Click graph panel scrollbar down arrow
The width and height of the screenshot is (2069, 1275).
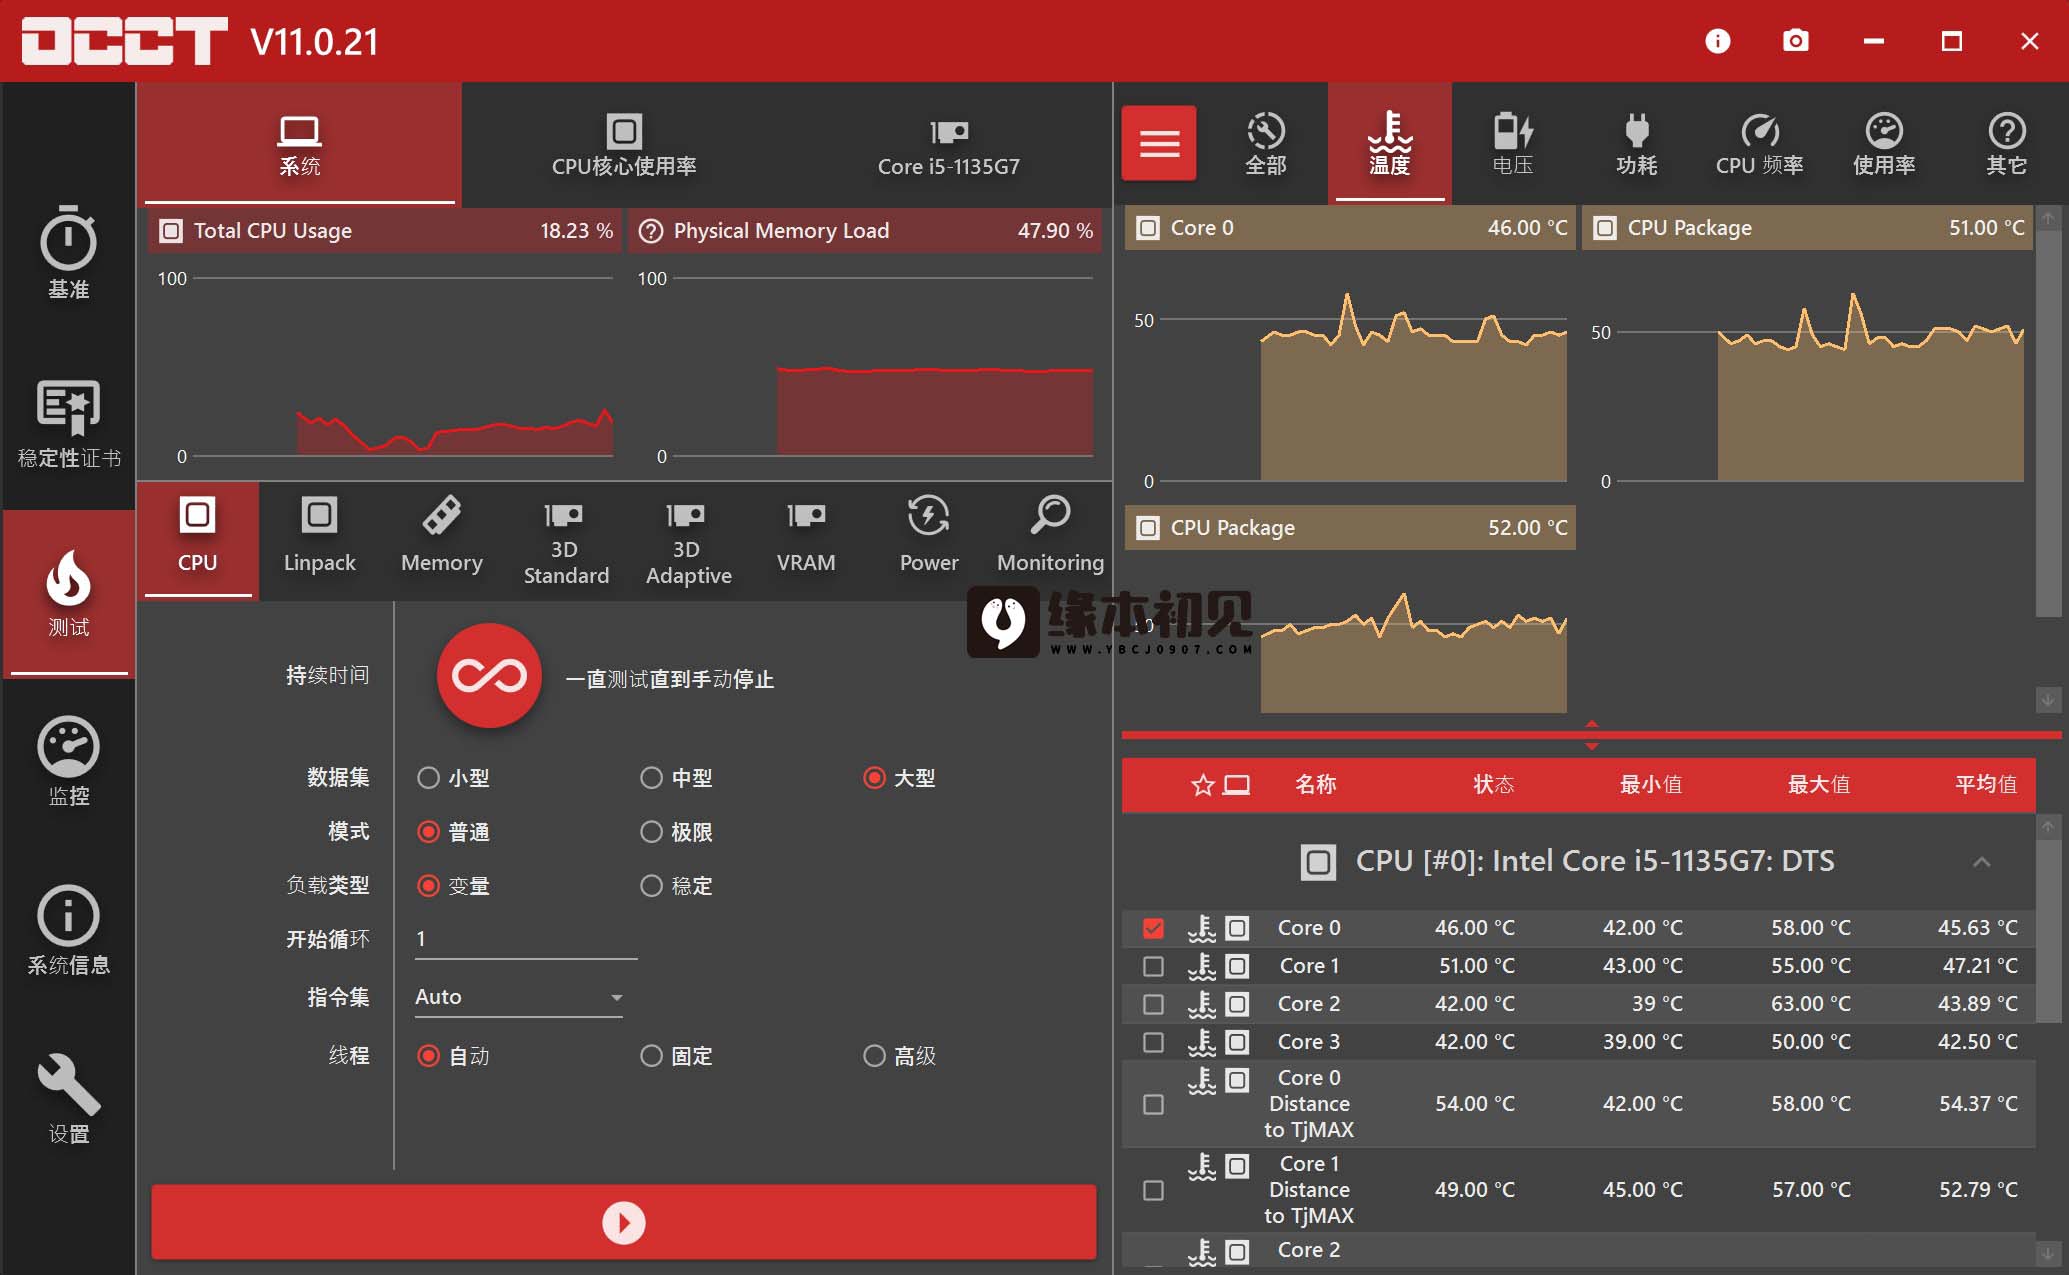pos(2048,700)
